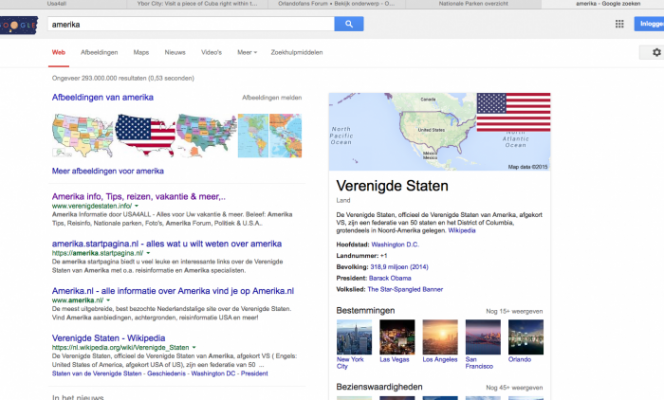This screenshot has height=400, width=664.
Task: Open the San Francisco destination thumbnail
Action: click(483, 337)
